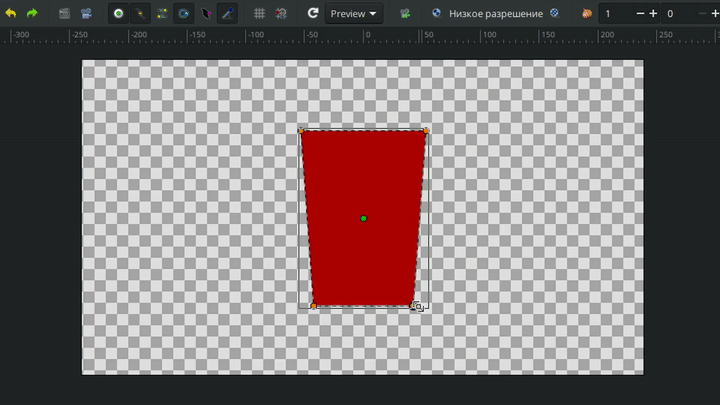Increase resolution with right lens icon
720x405 pixels.
(x=553, y=14)
